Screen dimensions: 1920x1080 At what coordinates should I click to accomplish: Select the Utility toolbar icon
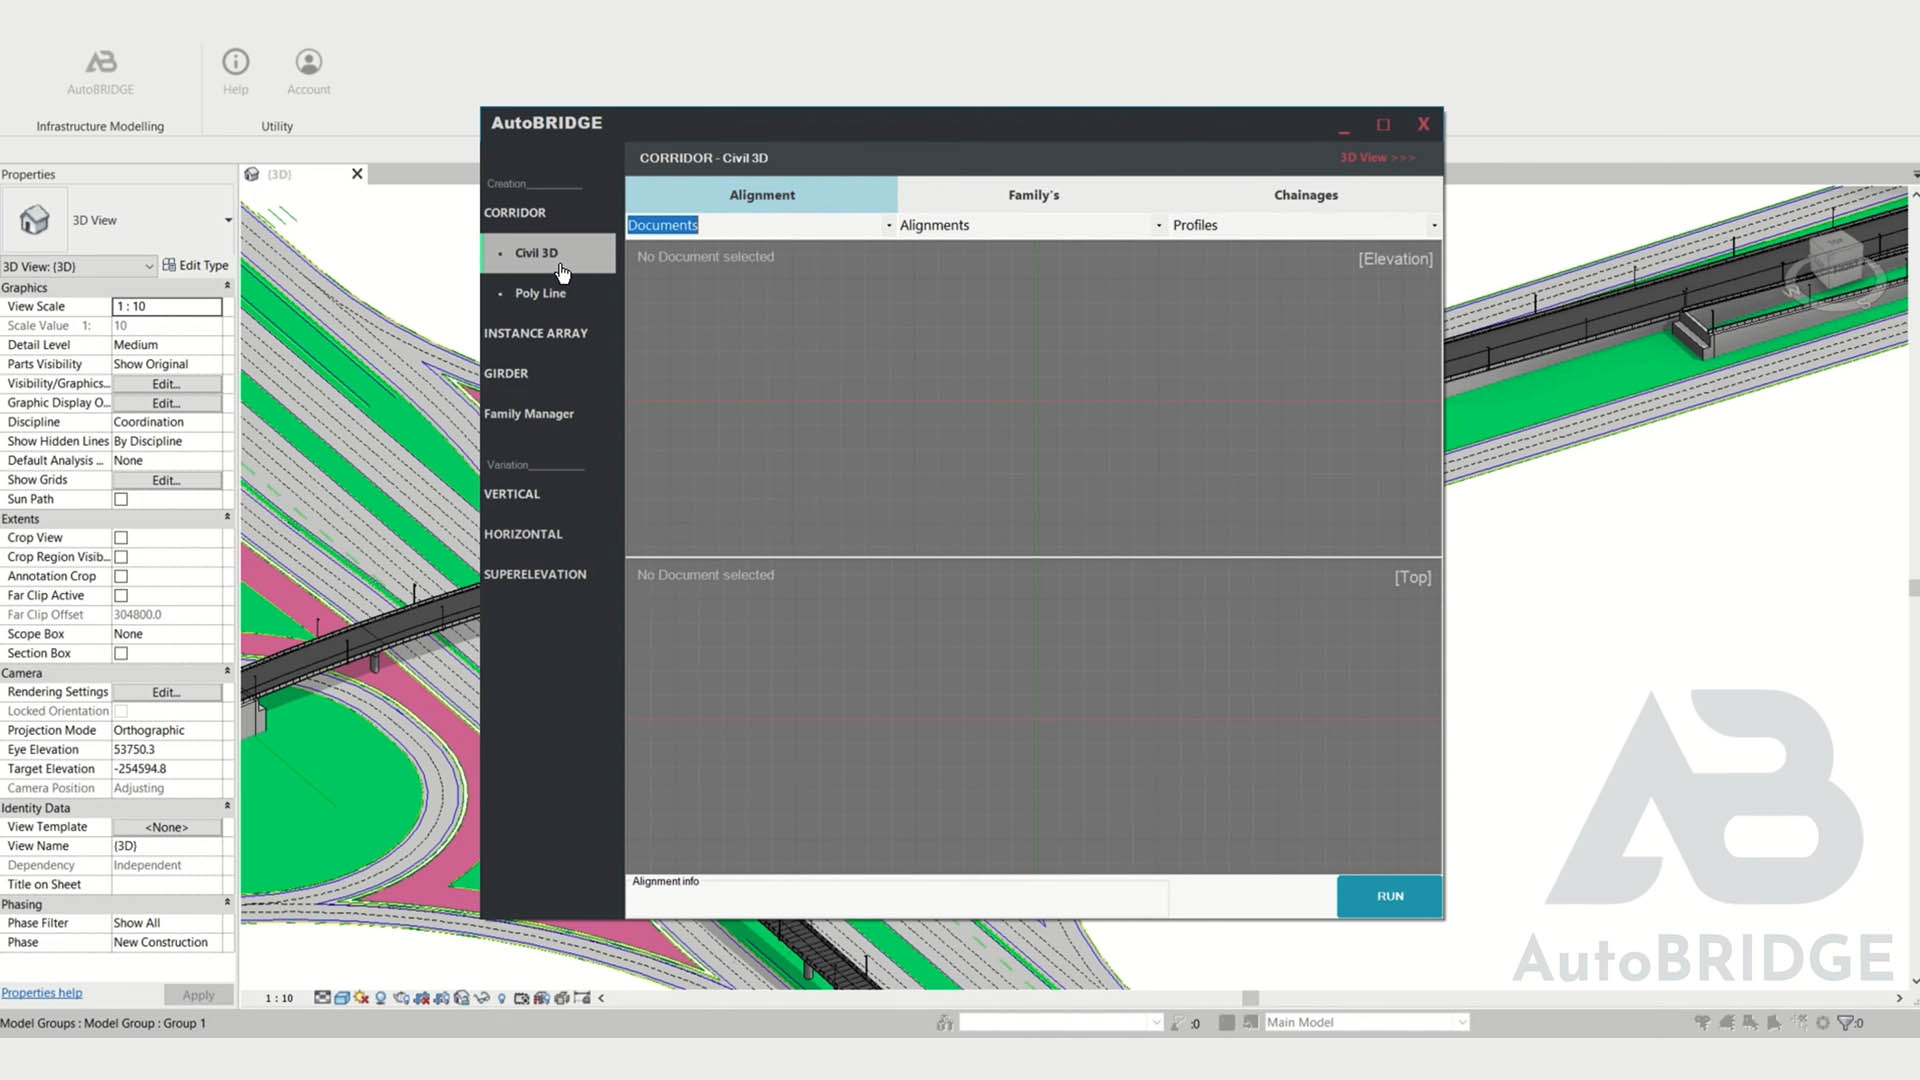277,125
